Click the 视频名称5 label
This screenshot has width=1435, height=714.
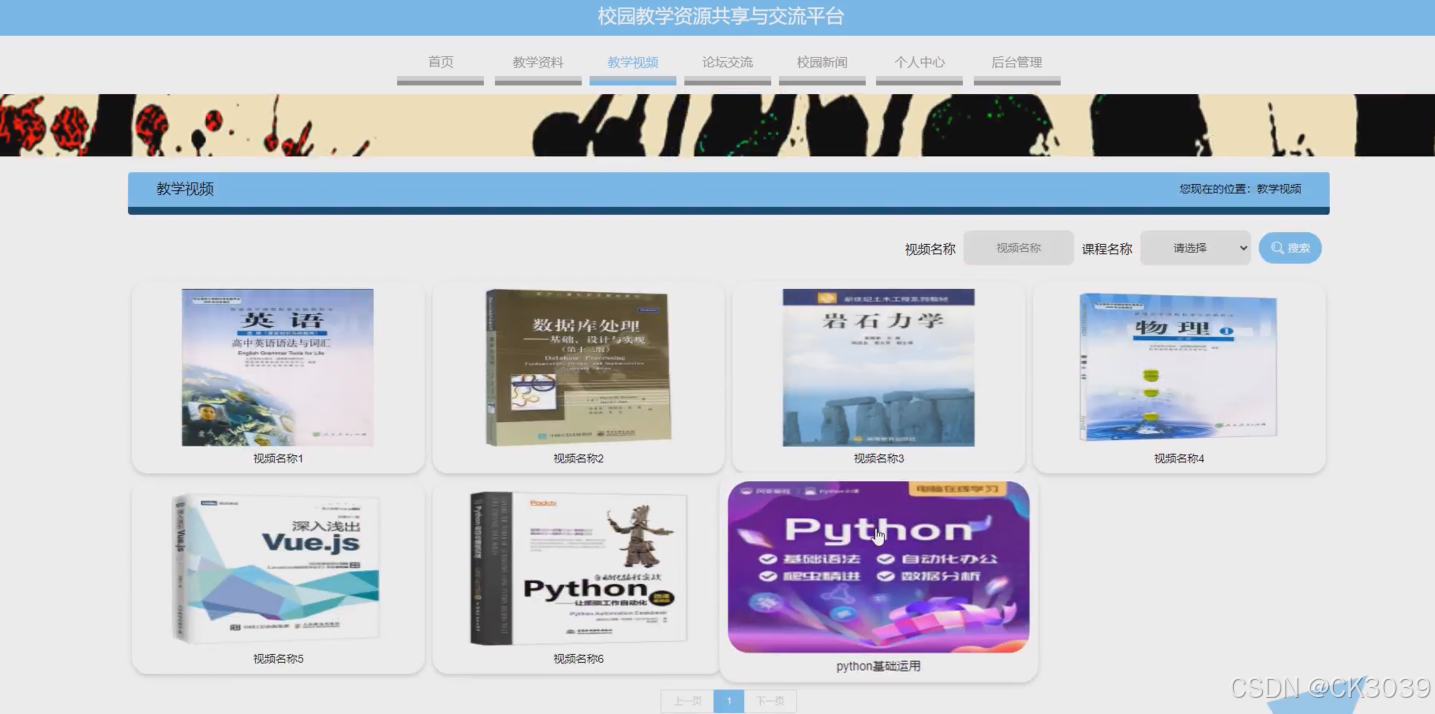click(278, 659)
